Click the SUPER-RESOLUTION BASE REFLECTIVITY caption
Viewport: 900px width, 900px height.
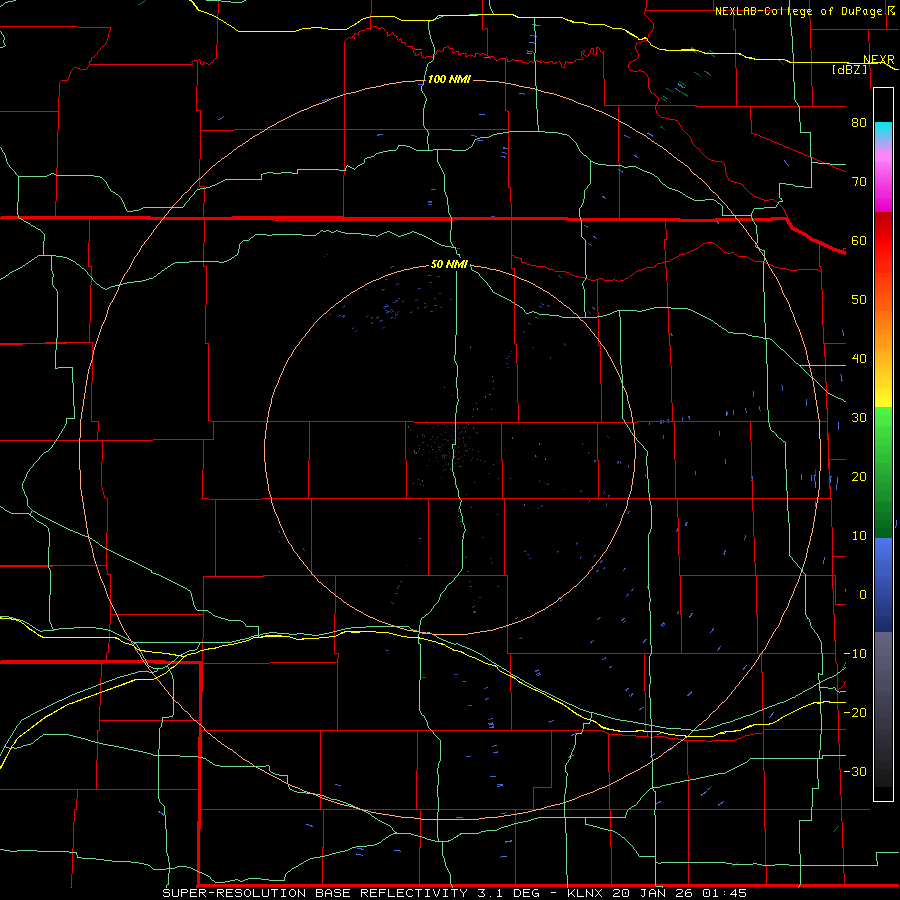(315, 893)
